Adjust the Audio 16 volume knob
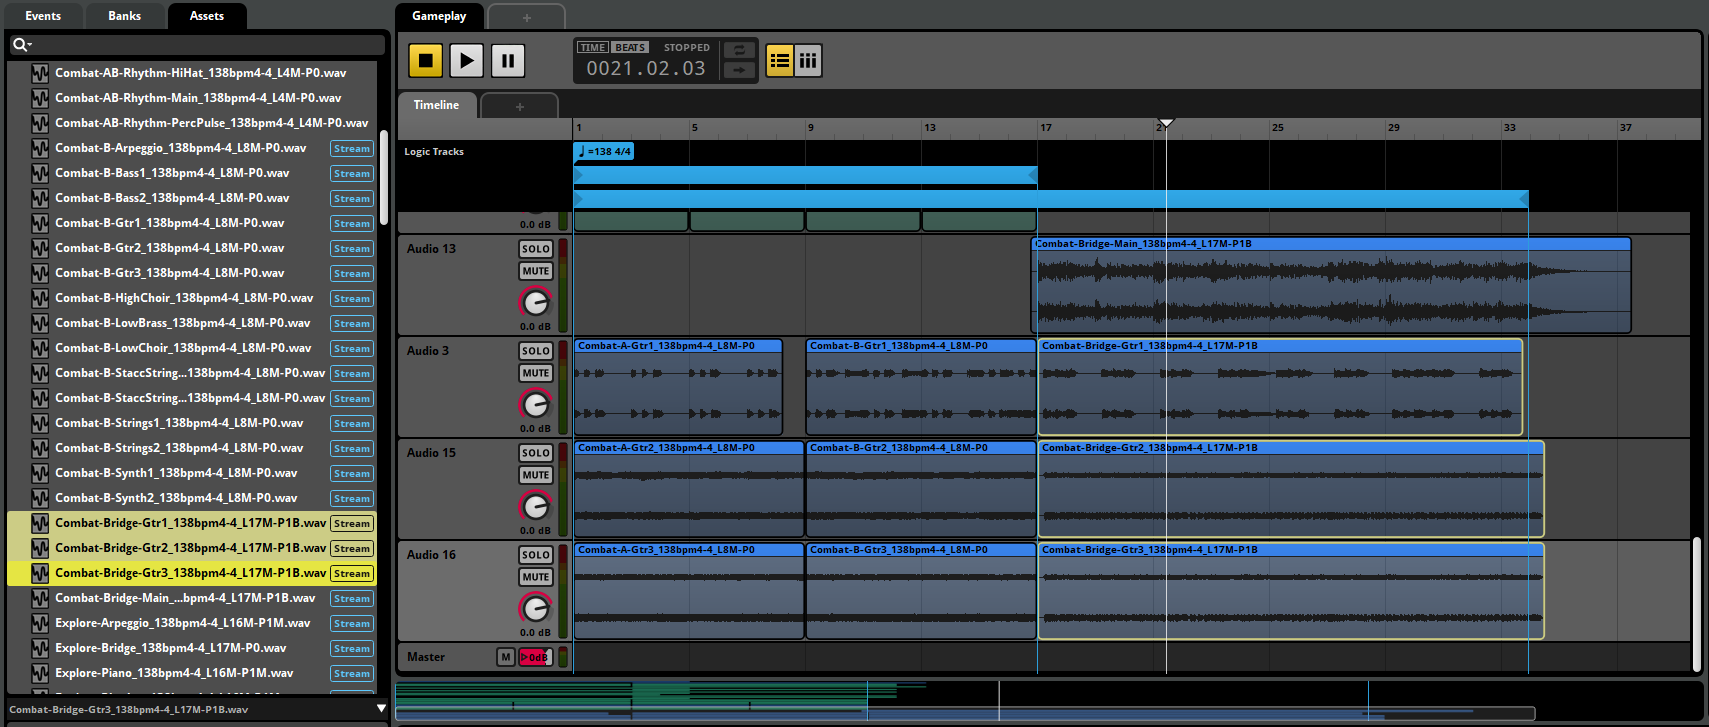1709x727 pixels. tap(536, 607)
